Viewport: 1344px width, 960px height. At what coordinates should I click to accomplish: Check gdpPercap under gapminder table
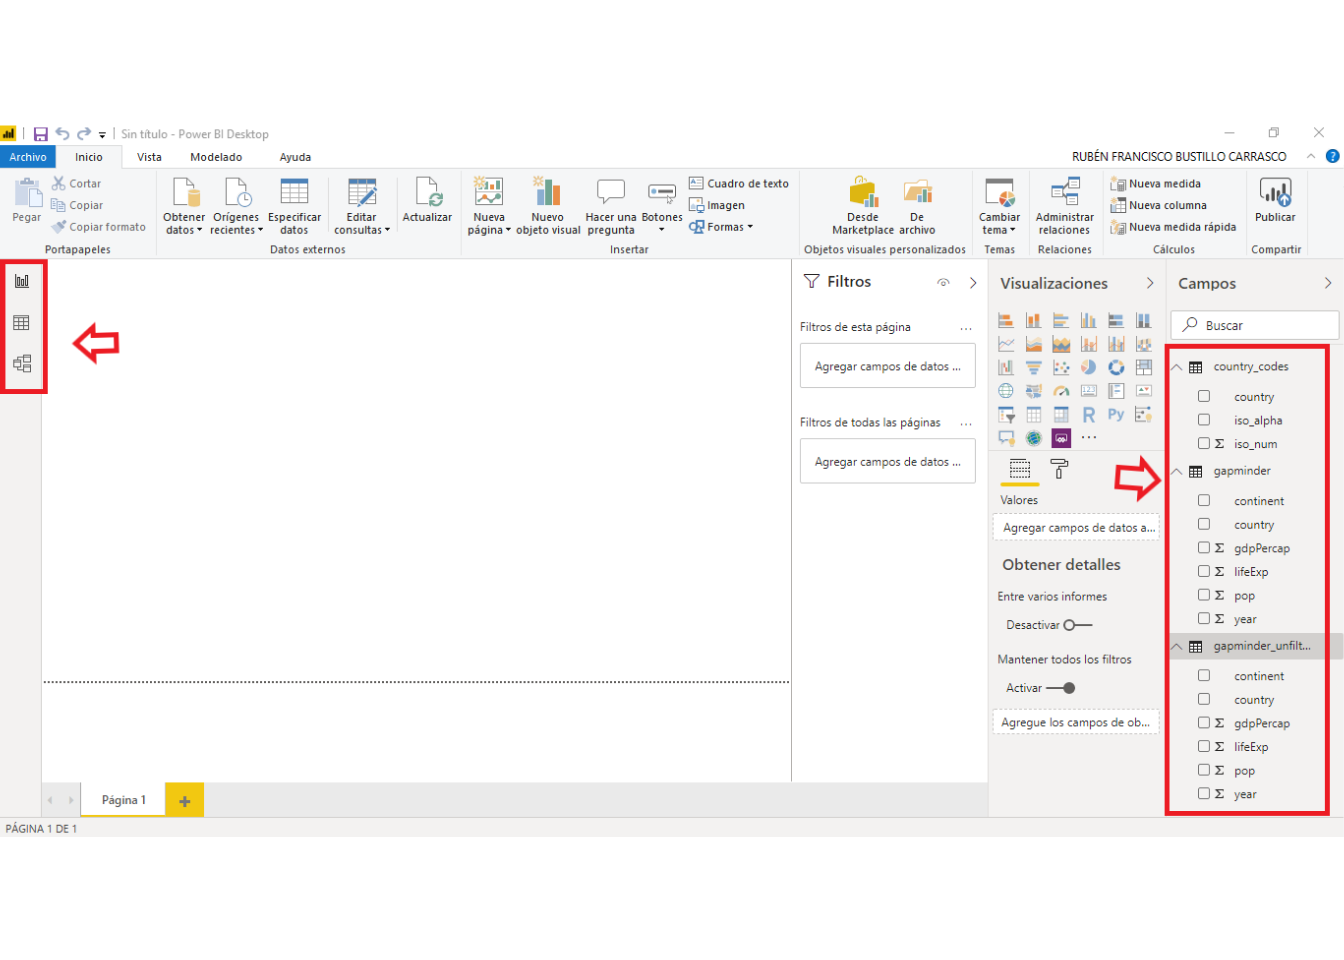pos(1204,547)
